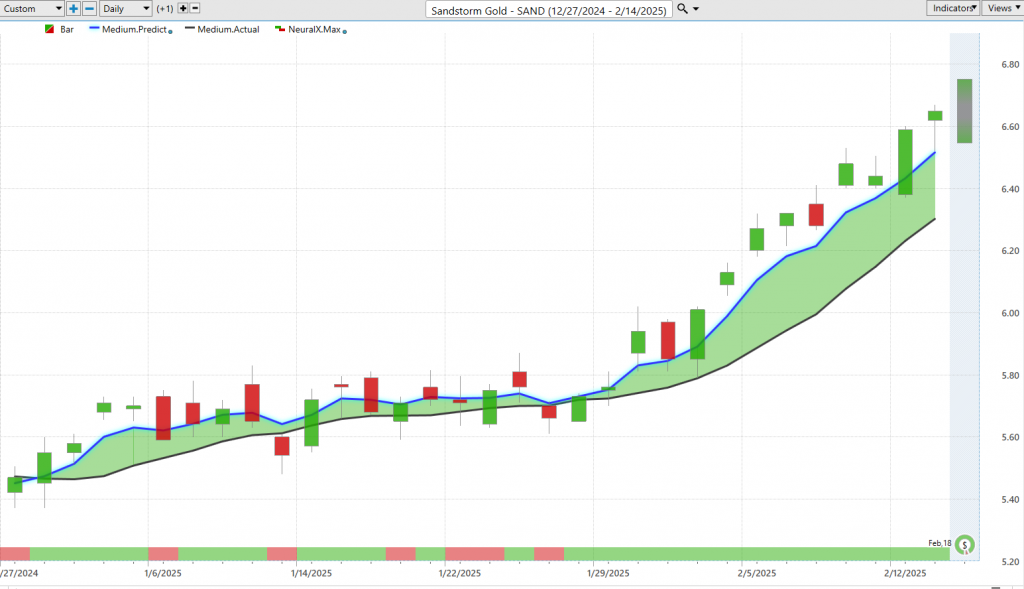Click the predicted range bar for next day
Viewport: 1024px width, 589px height.
(x=965, y=111)
